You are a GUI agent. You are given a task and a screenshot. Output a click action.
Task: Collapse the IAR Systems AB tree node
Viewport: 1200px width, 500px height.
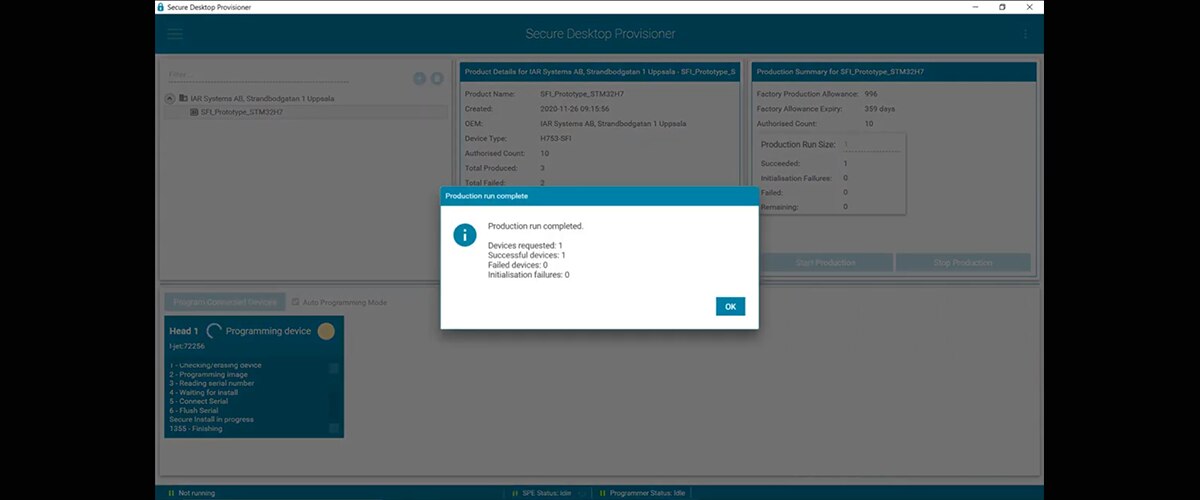(x=170, y=98)
